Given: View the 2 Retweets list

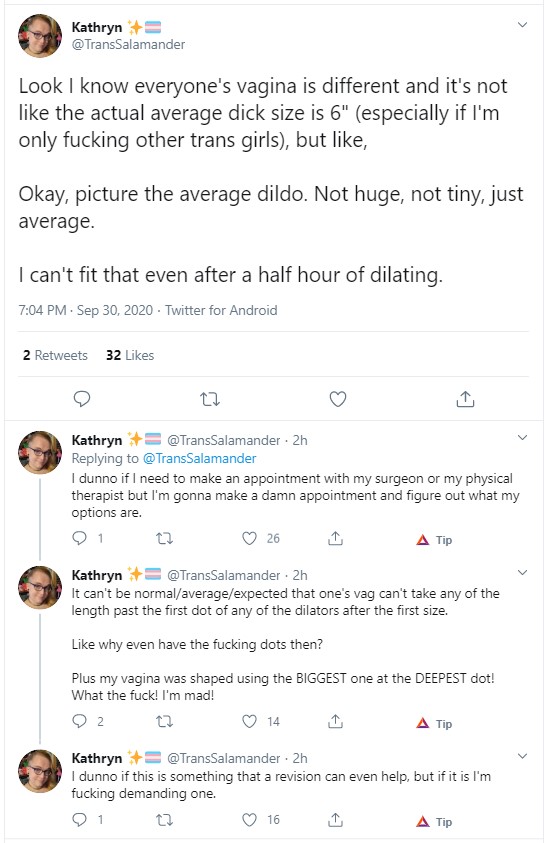Looking at the screenshot, I should pyautogui.click(x=55, y=355).
